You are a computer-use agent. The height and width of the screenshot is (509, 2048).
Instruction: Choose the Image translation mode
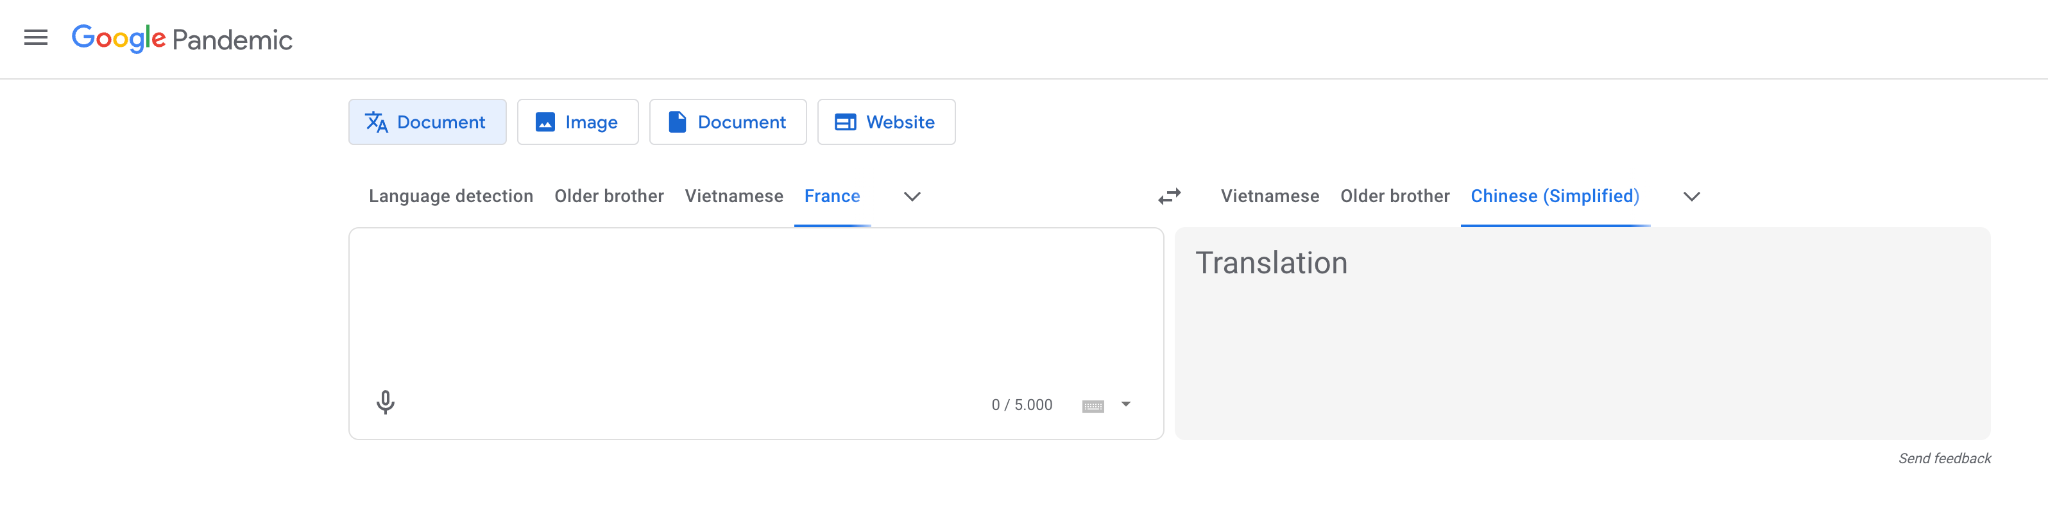[x=578, y=122]
